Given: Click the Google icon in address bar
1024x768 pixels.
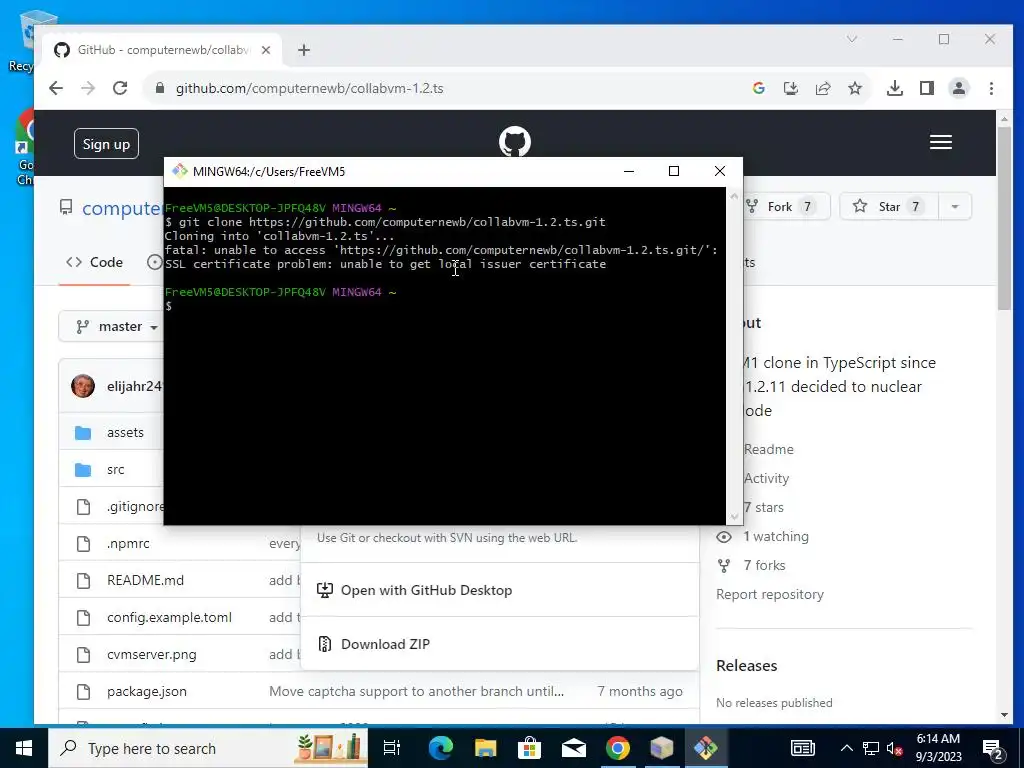Looking at the screenshot, I should pyautogui.click(x=758, y=88).
